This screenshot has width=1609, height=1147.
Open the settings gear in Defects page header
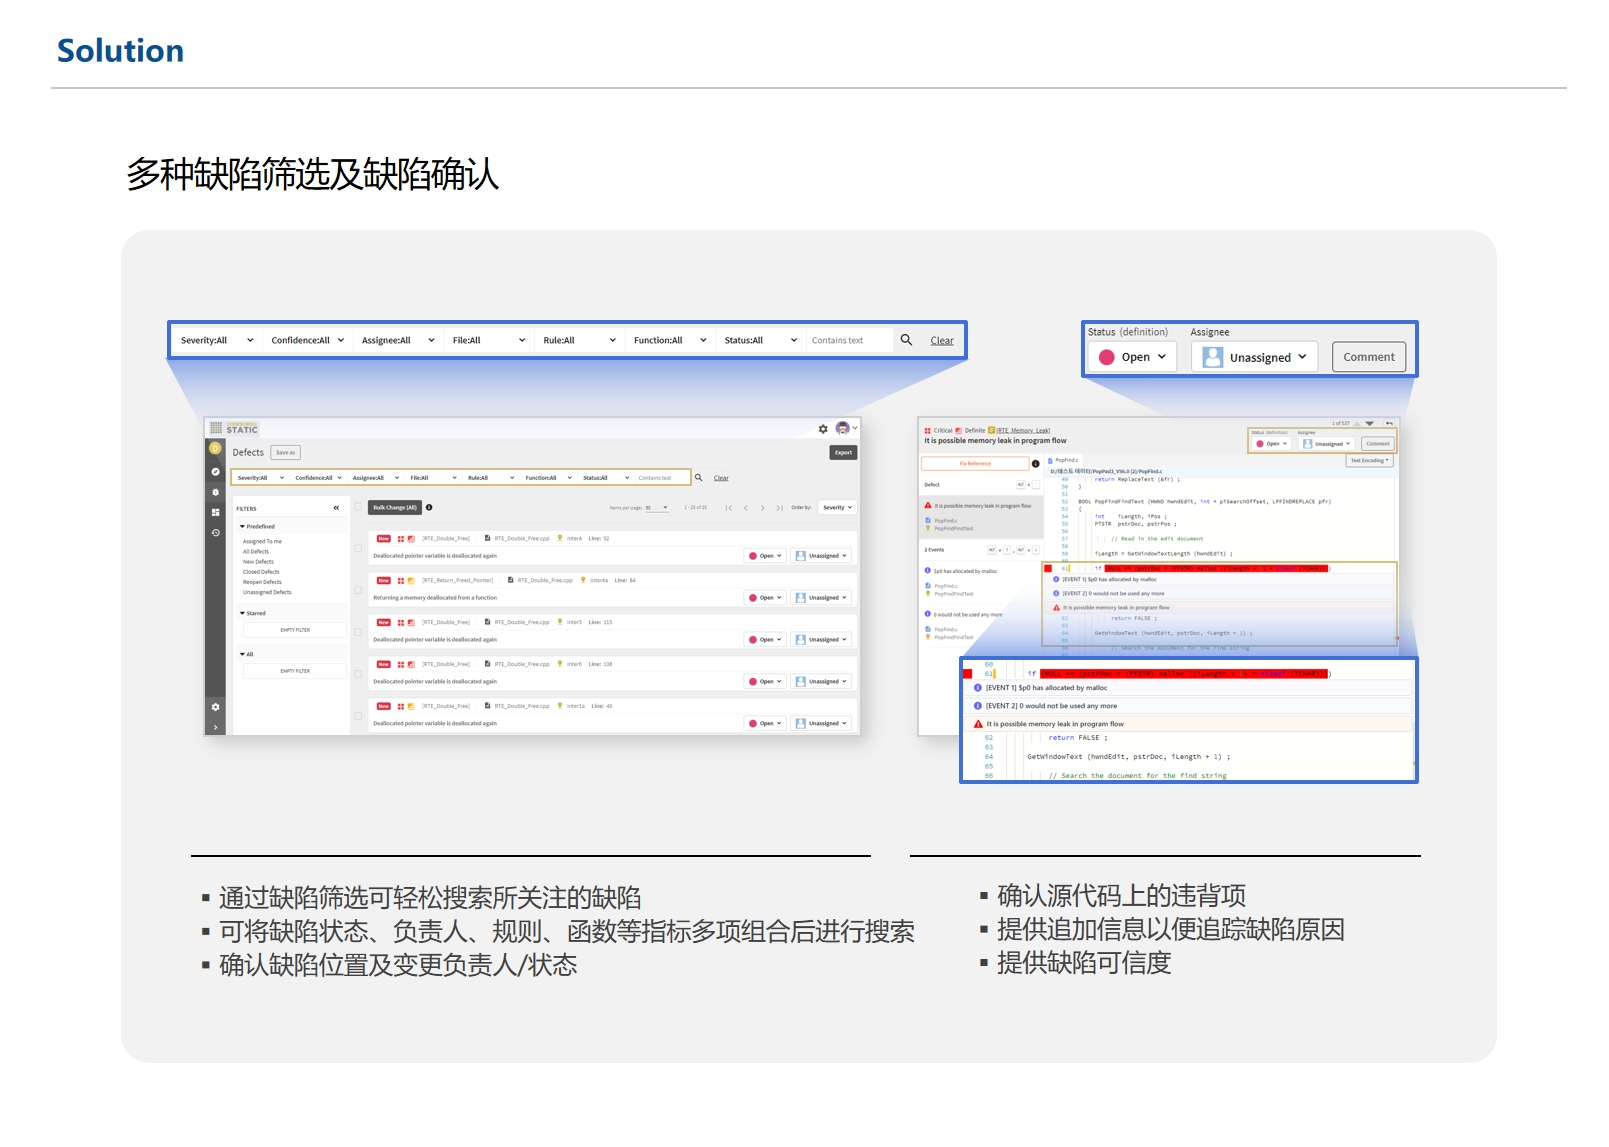click(823, 429)
